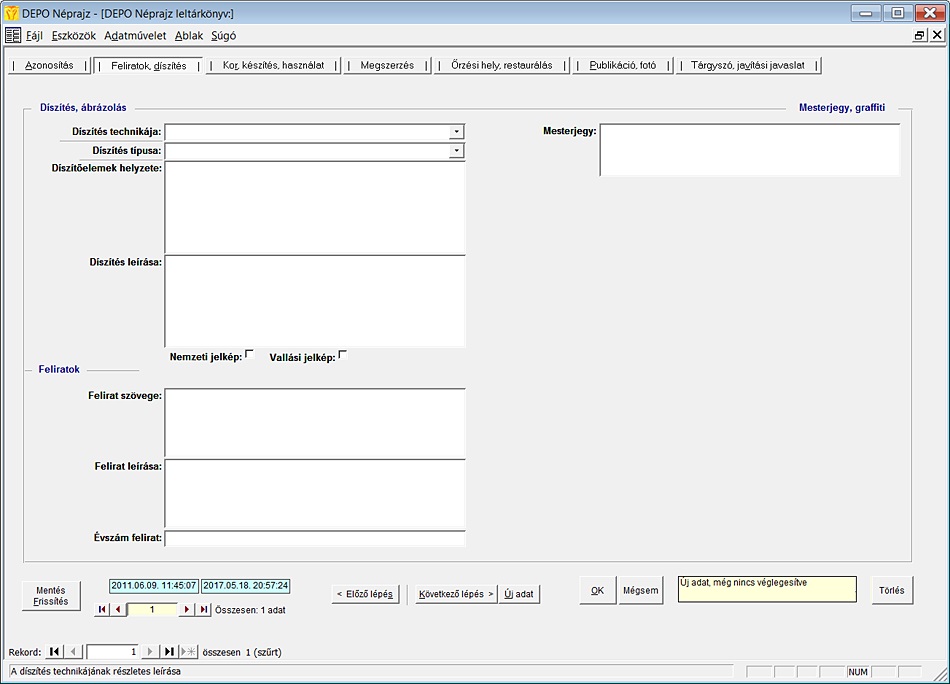Enable the Nemzeti jelkép checkbox
950x684 pixels.
point(250,354)
